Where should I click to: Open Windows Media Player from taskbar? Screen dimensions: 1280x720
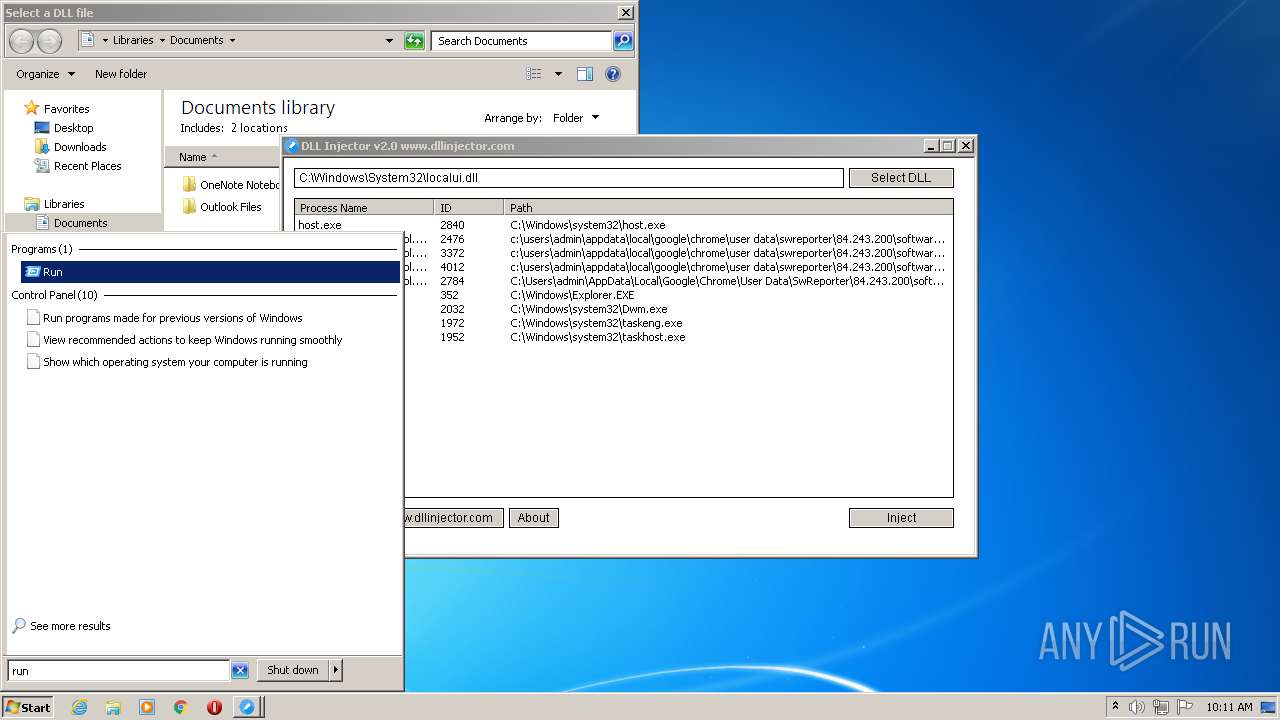click(x=147, y=707)
